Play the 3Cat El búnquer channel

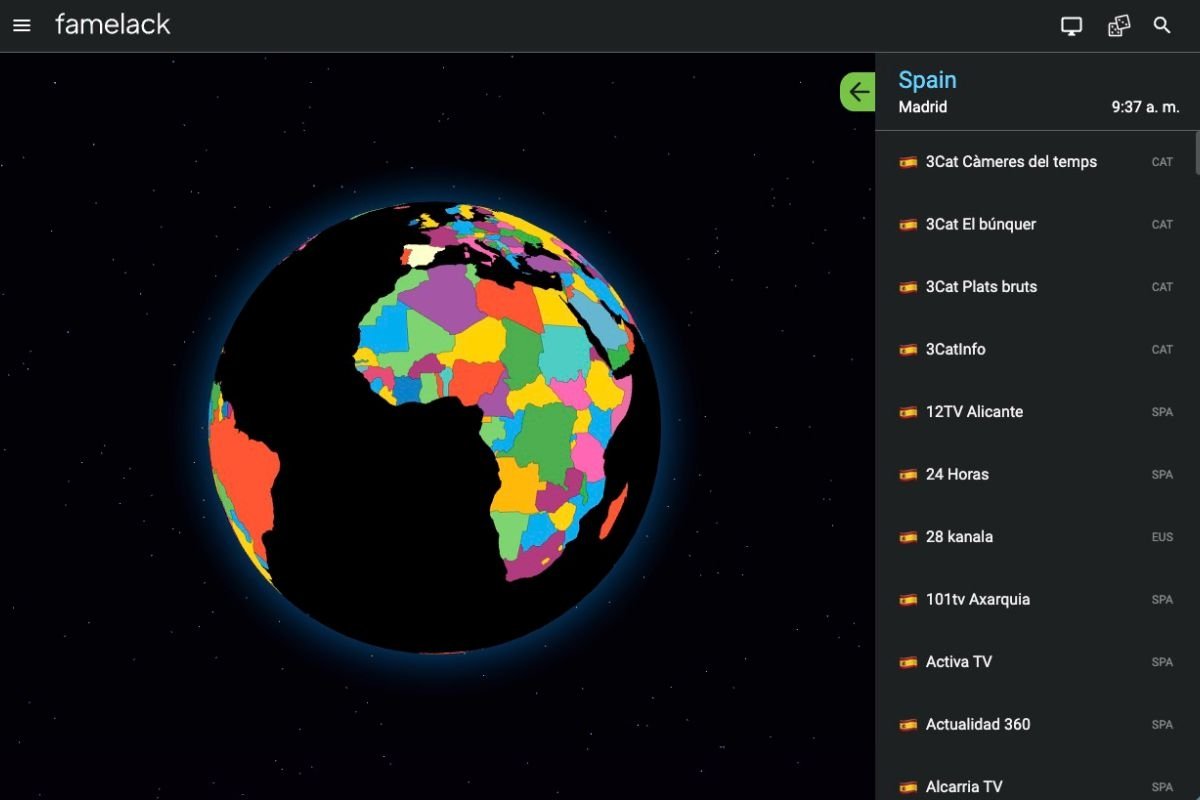(x=980, y=224)
